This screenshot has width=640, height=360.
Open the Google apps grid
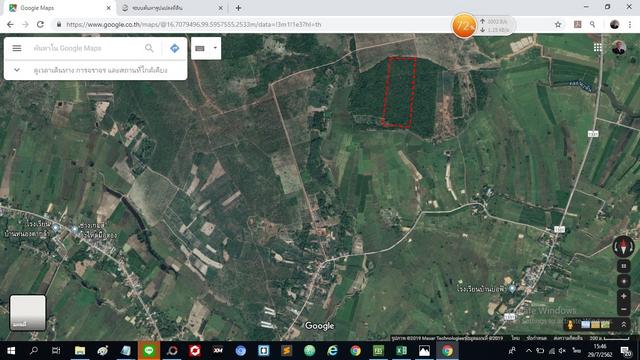click(x=598, y=48)
